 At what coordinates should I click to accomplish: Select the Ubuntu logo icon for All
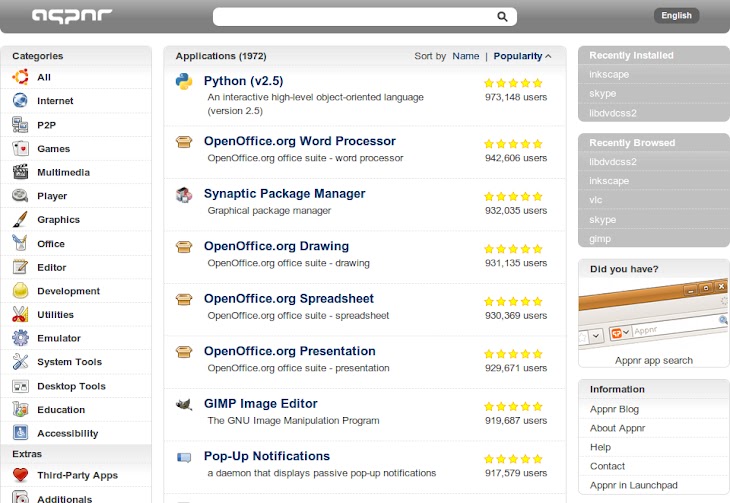[x=20, y=77]
